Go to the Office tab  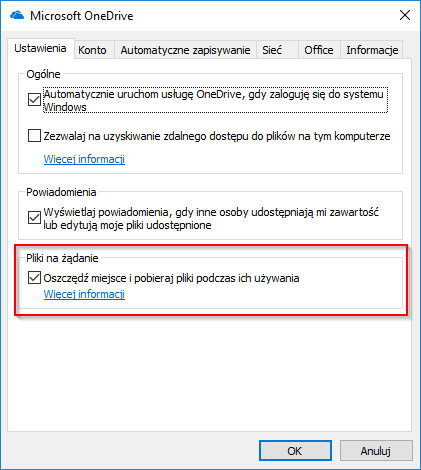coord(319,50)
